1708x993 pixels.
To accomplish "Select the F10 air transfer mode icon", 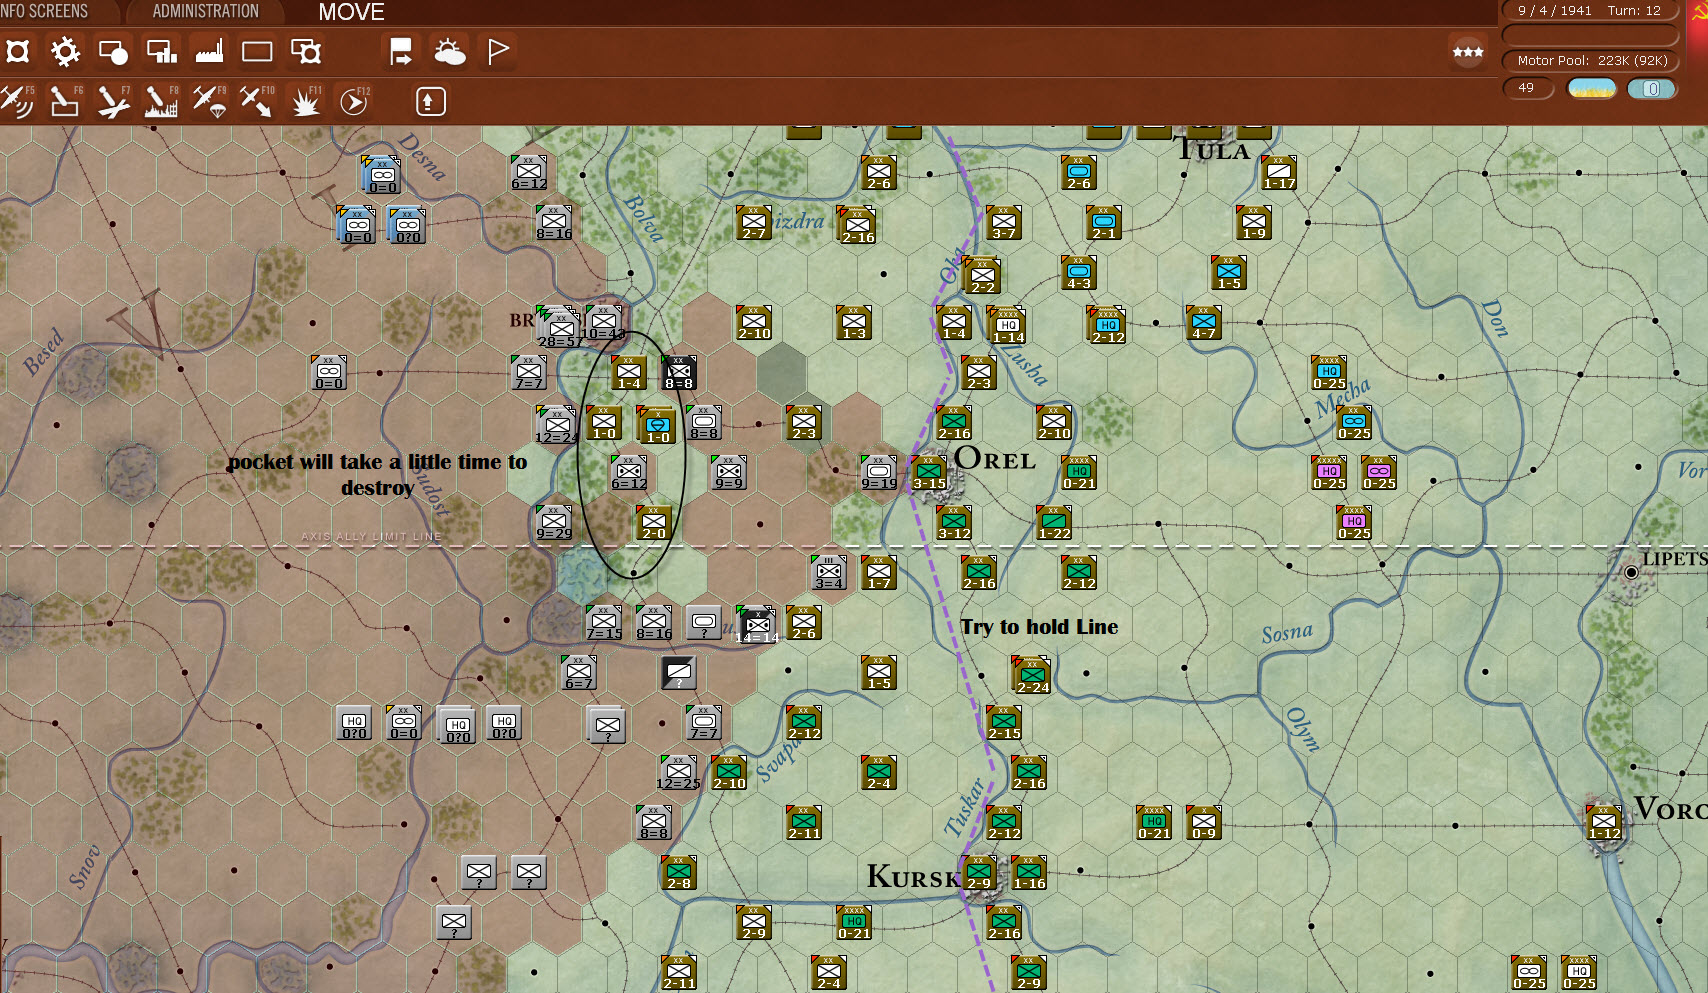I will tap(257, 101).
